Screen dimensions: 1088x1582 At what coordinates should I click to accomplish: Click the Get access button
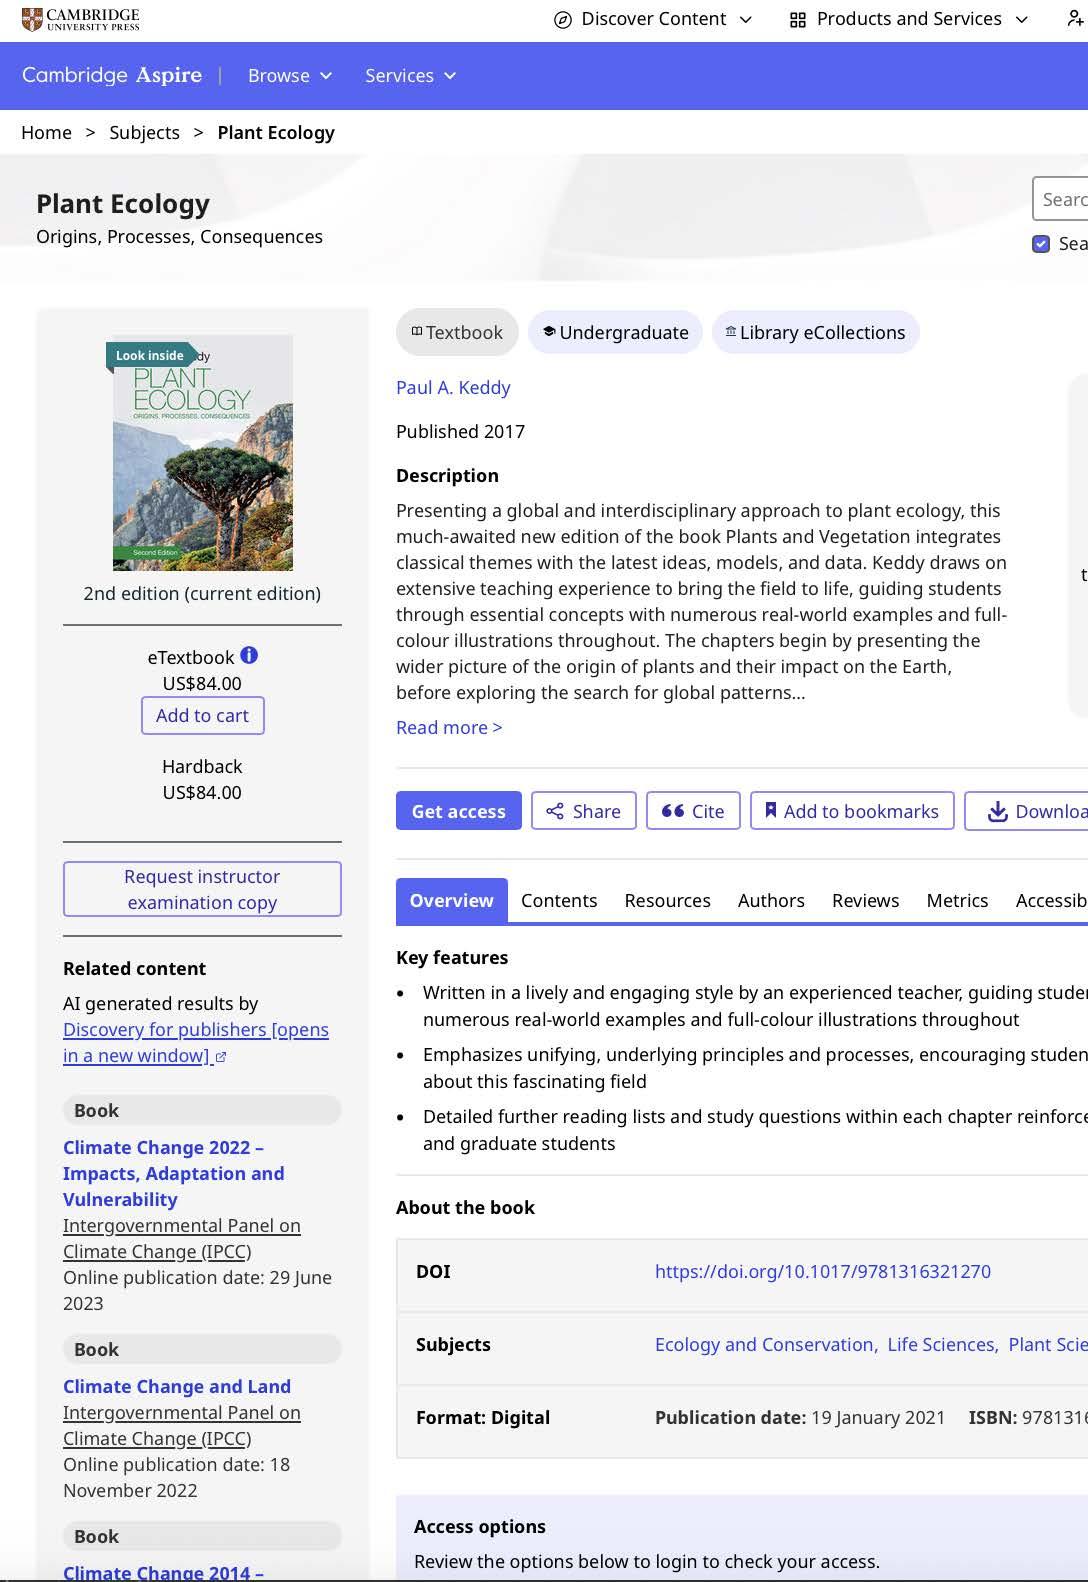click(x=459, y=811)
